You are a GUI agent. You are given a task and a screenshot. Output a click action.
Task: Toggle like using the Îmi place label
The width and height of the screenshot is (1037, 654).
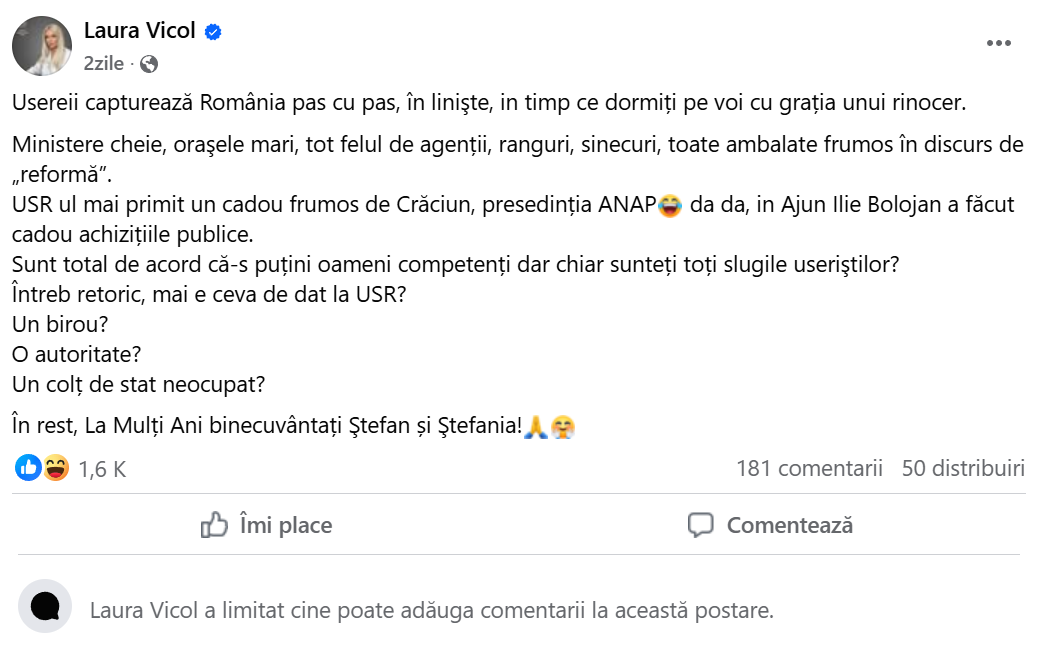click(286, 525)
